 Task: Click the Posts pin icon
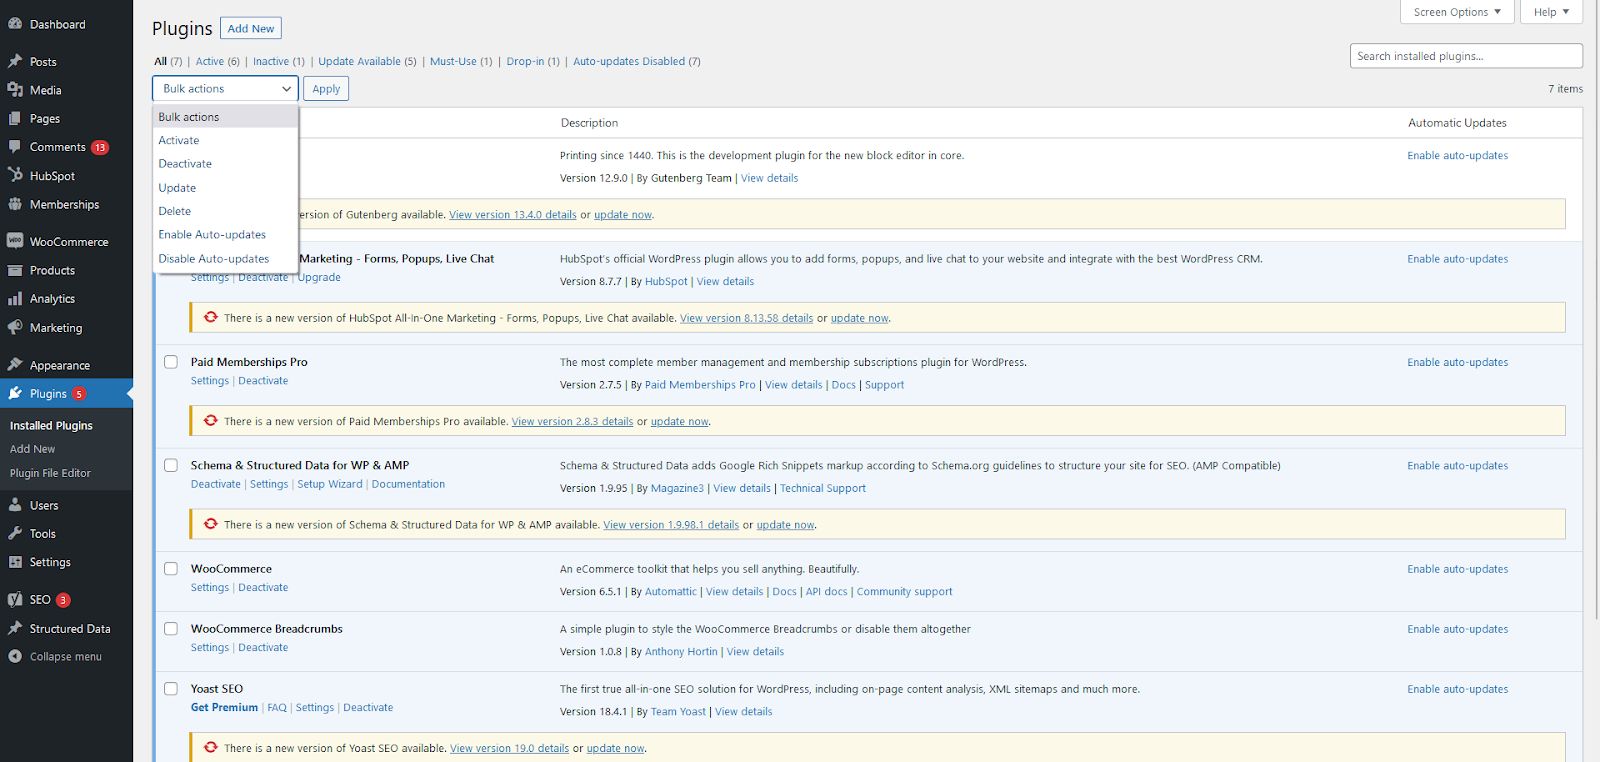coord(15,61)
